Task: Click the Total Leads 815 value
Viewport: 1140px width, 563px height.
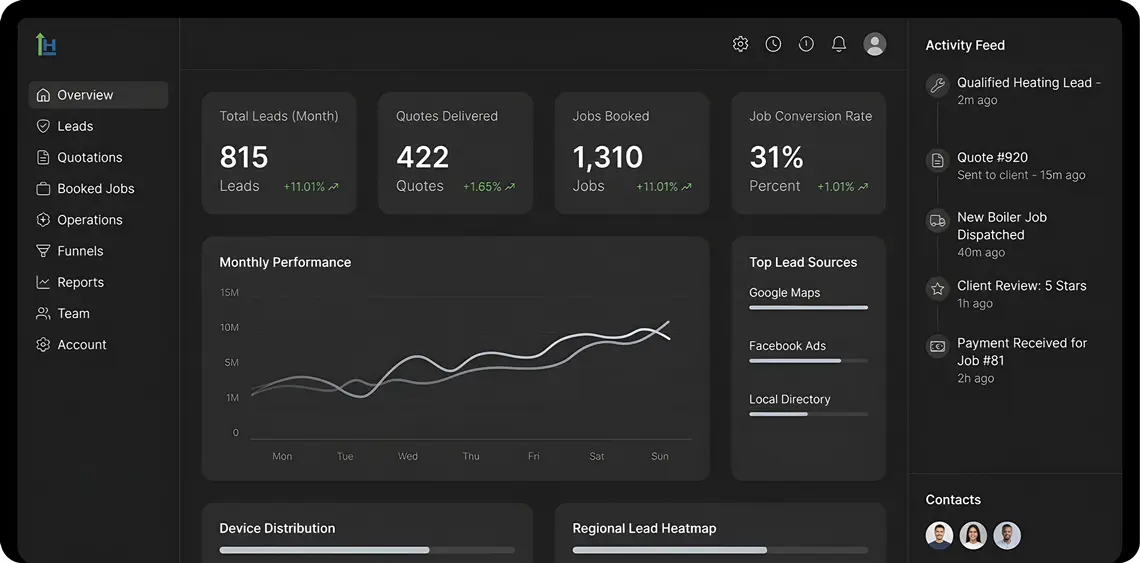Action: click(x=244, y=157)
